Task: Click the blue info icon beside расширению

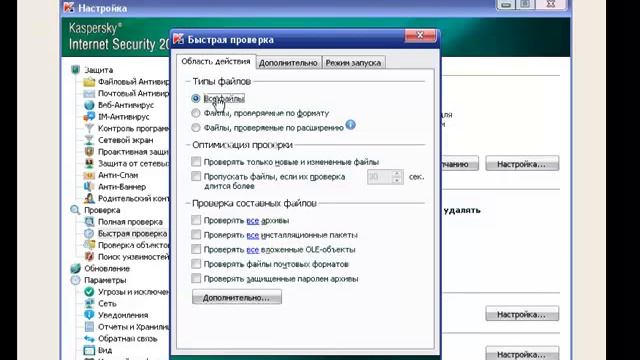Action: pos(351,125)
